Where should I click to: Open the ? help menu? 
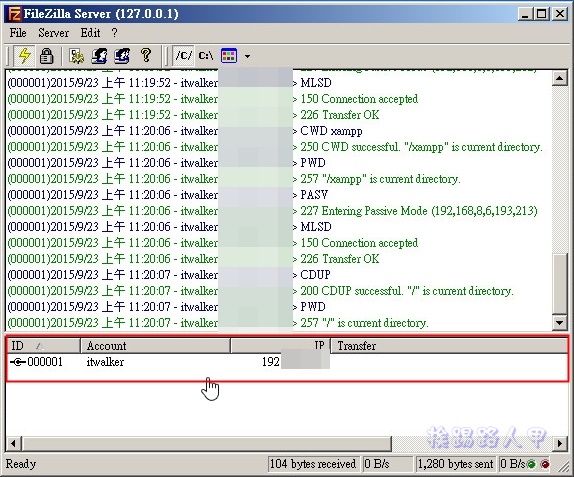click(x=115, y=33)
